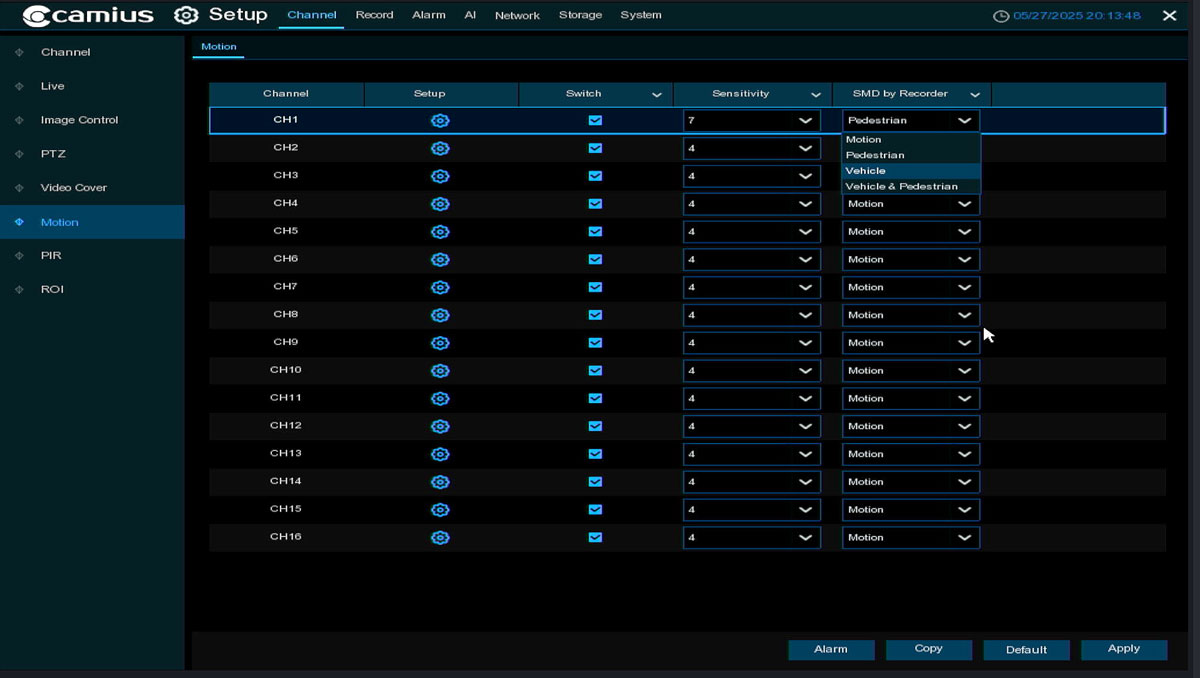Uncheck the Switch box for CH10
Viewport: 1200px width, 678px height.
(595, 370)
